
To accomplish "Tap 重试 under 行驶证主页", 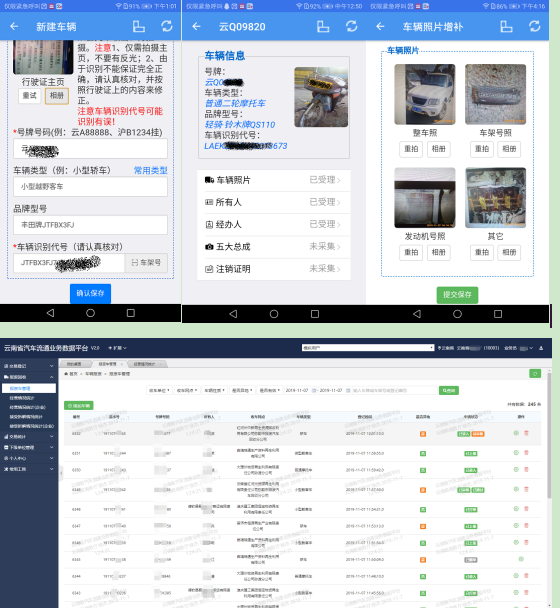I will [x=29, y=96].
